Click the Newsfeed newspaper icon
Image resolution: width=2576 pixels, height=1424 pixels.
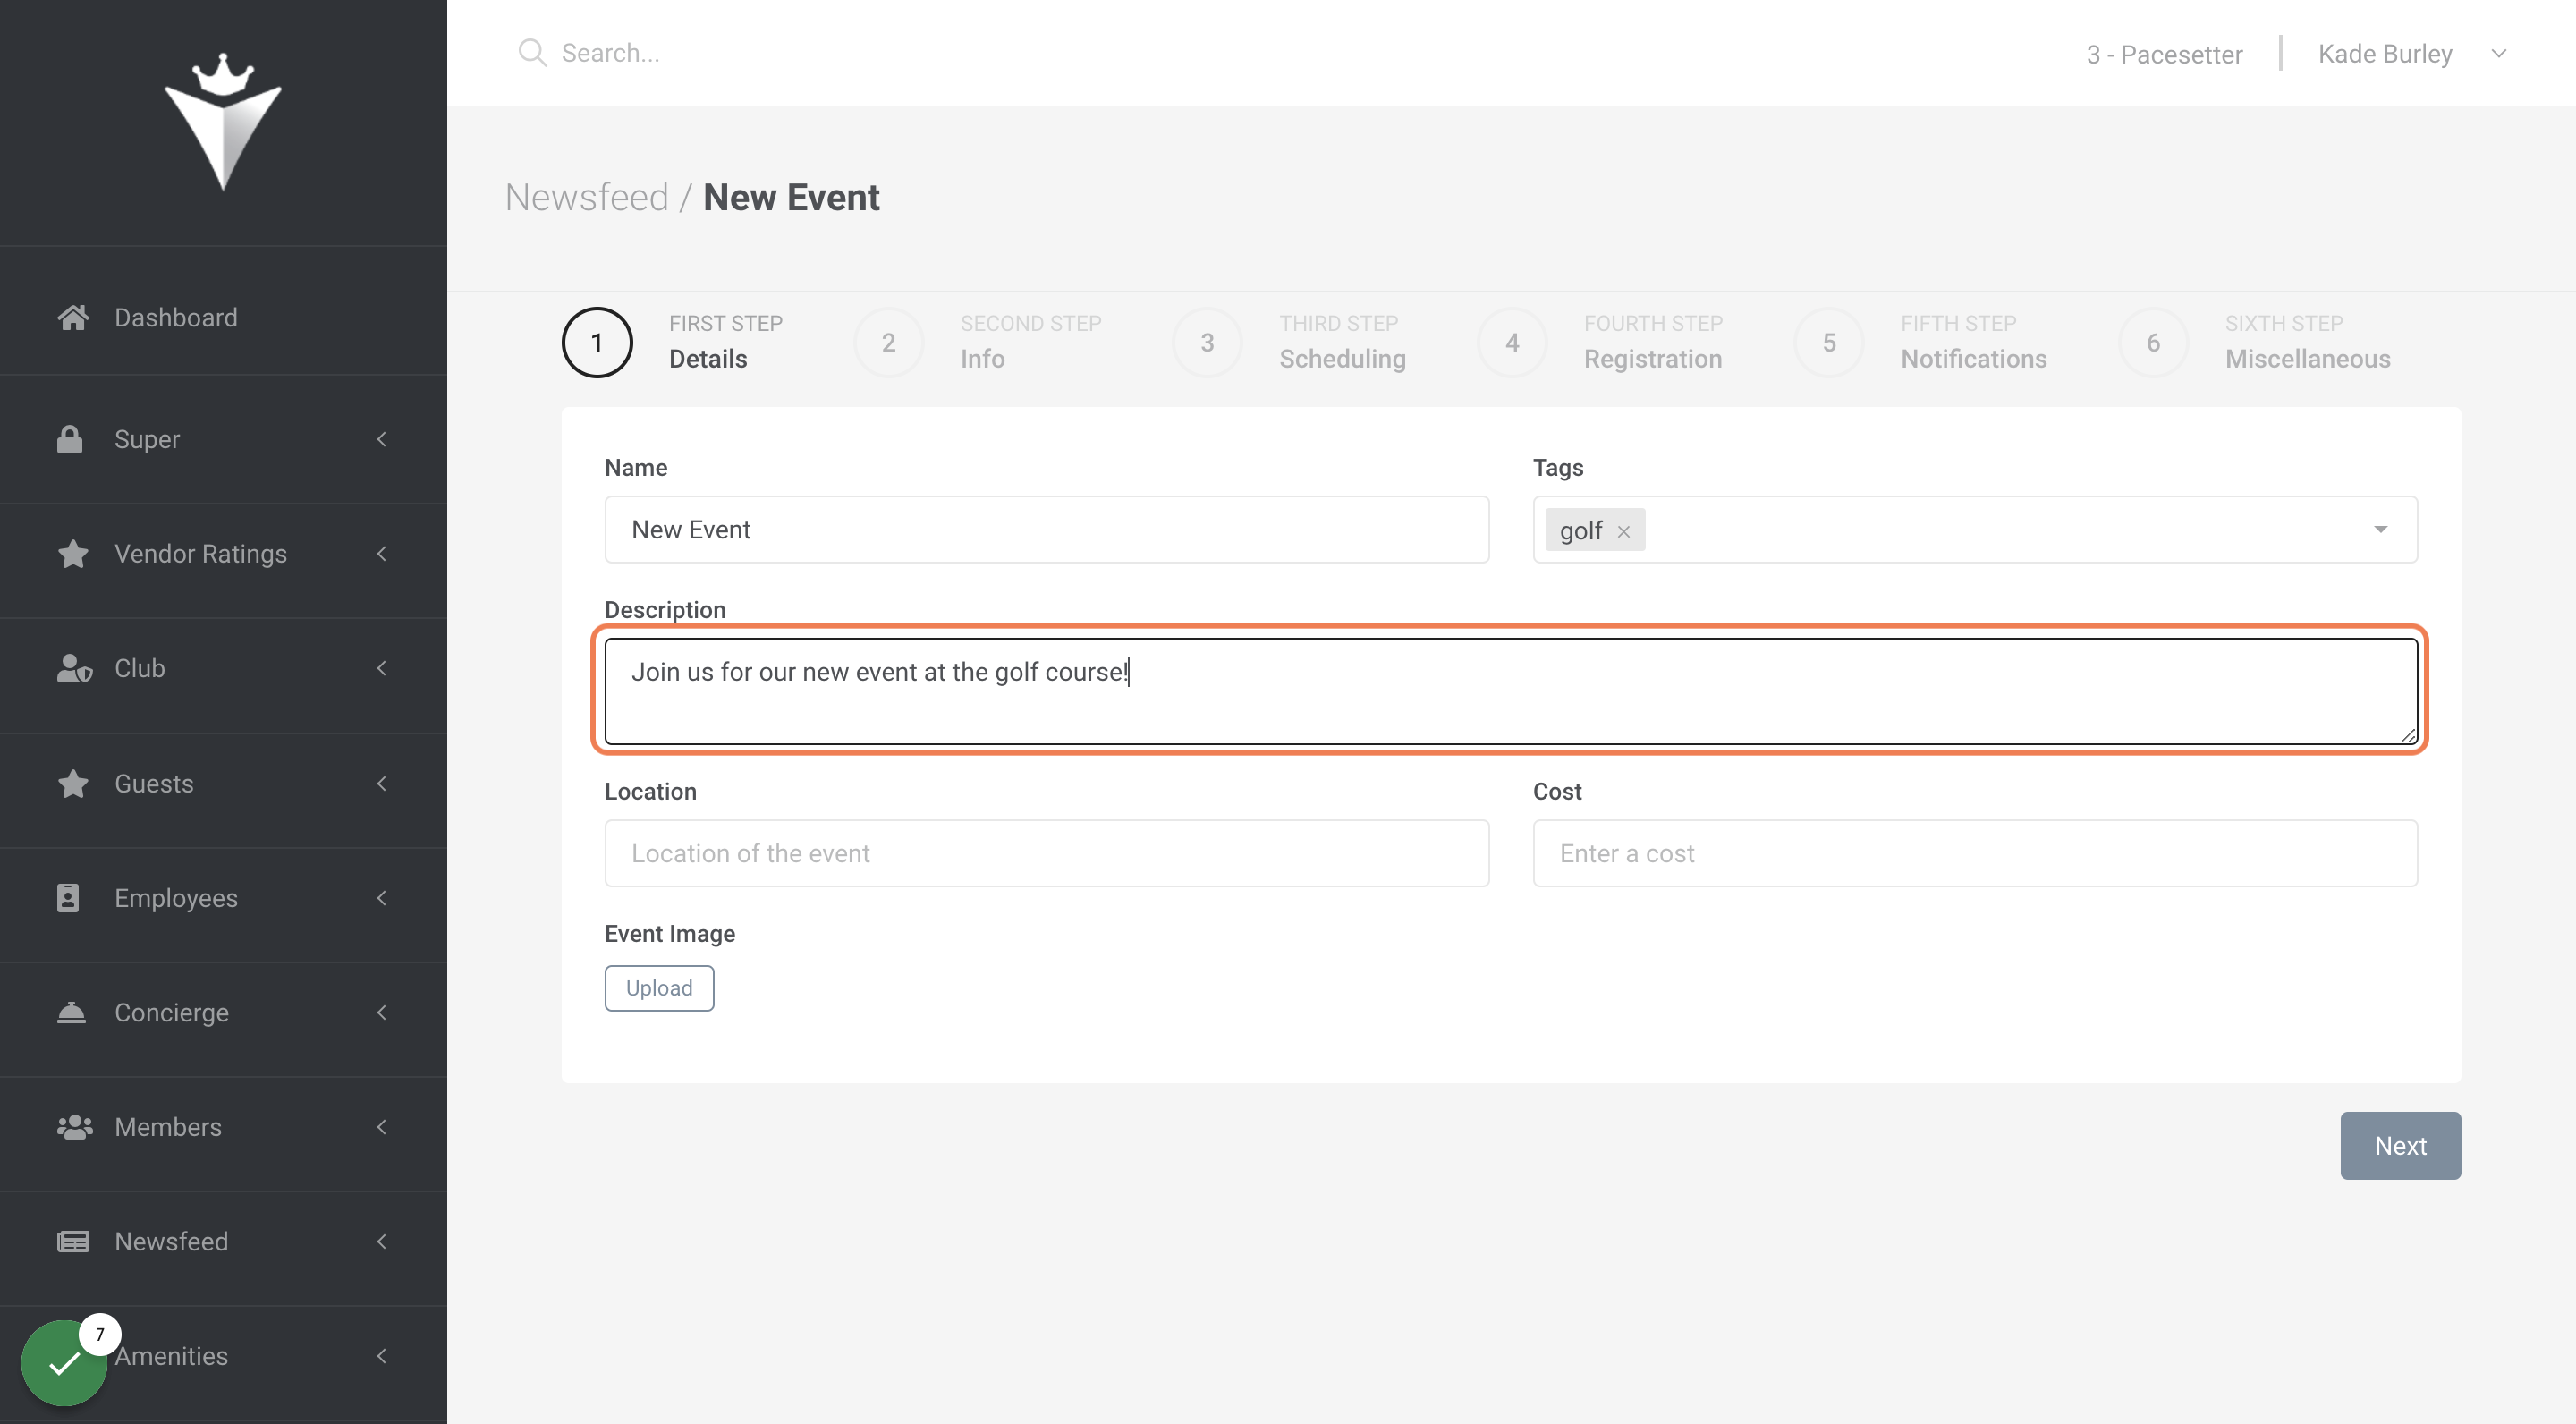[74, 1241]
